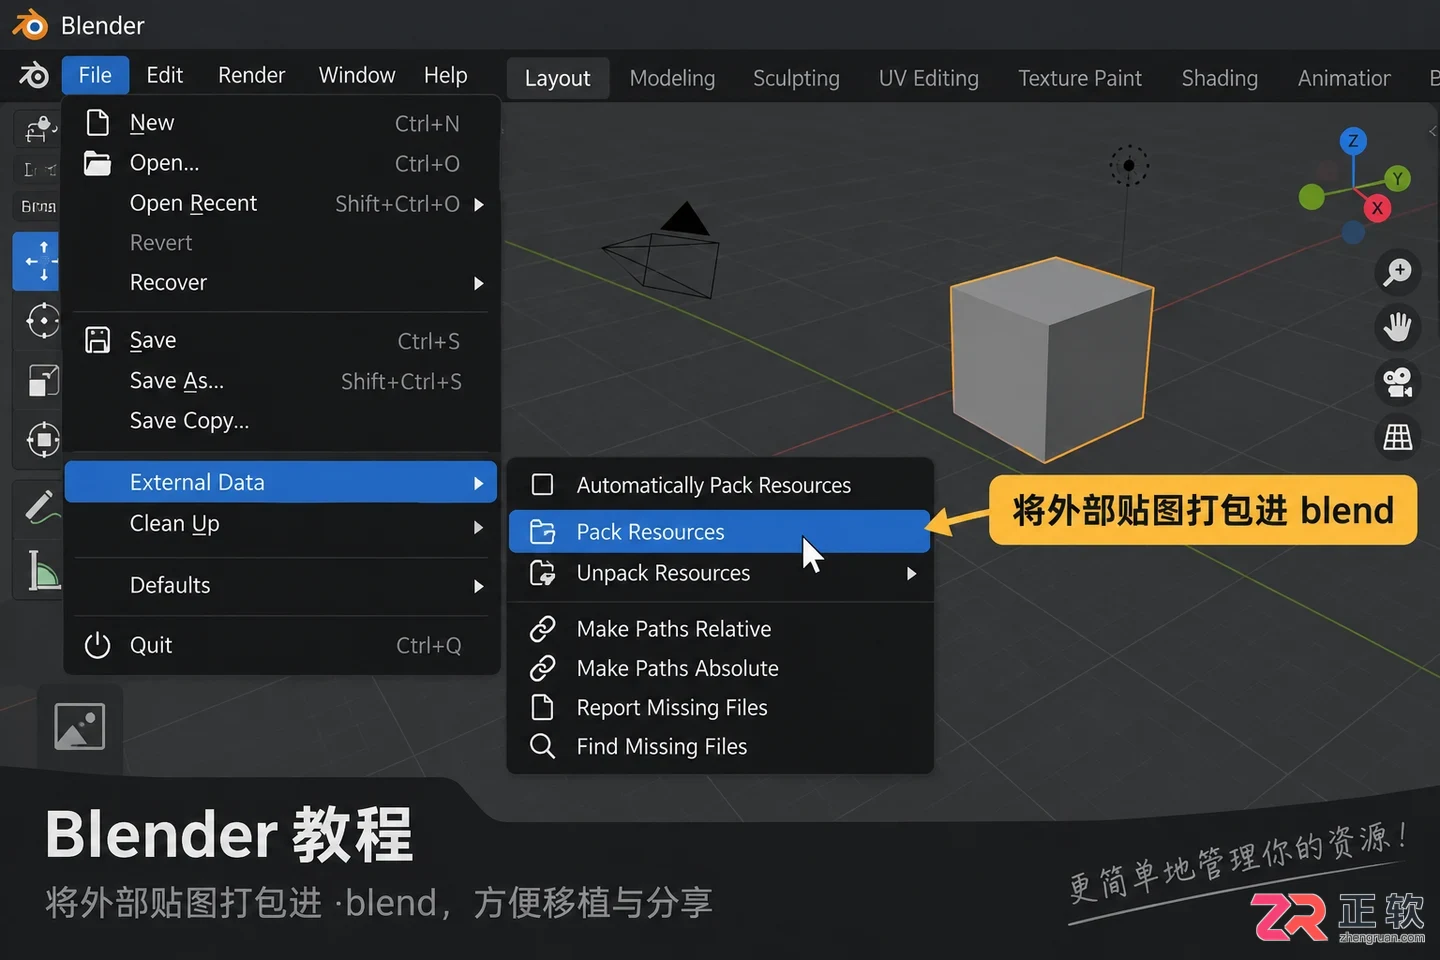Toggle camera view icon in viewport

click(1397, 382)
